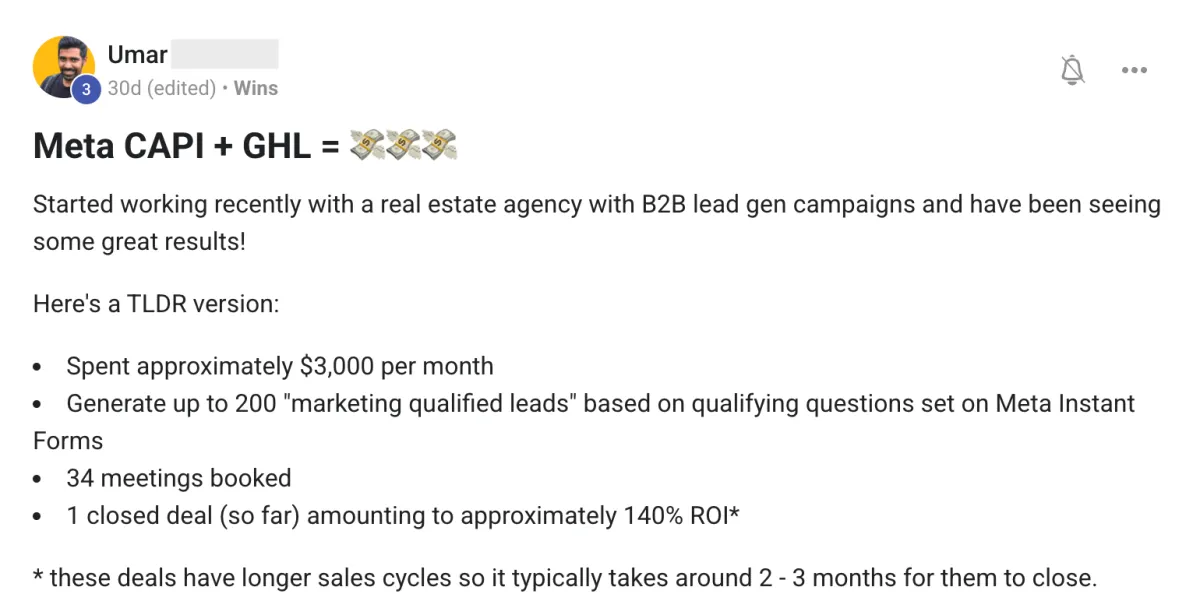
Task: Click the footnote about longer sales cycles
Action: (x=565, y=578)
